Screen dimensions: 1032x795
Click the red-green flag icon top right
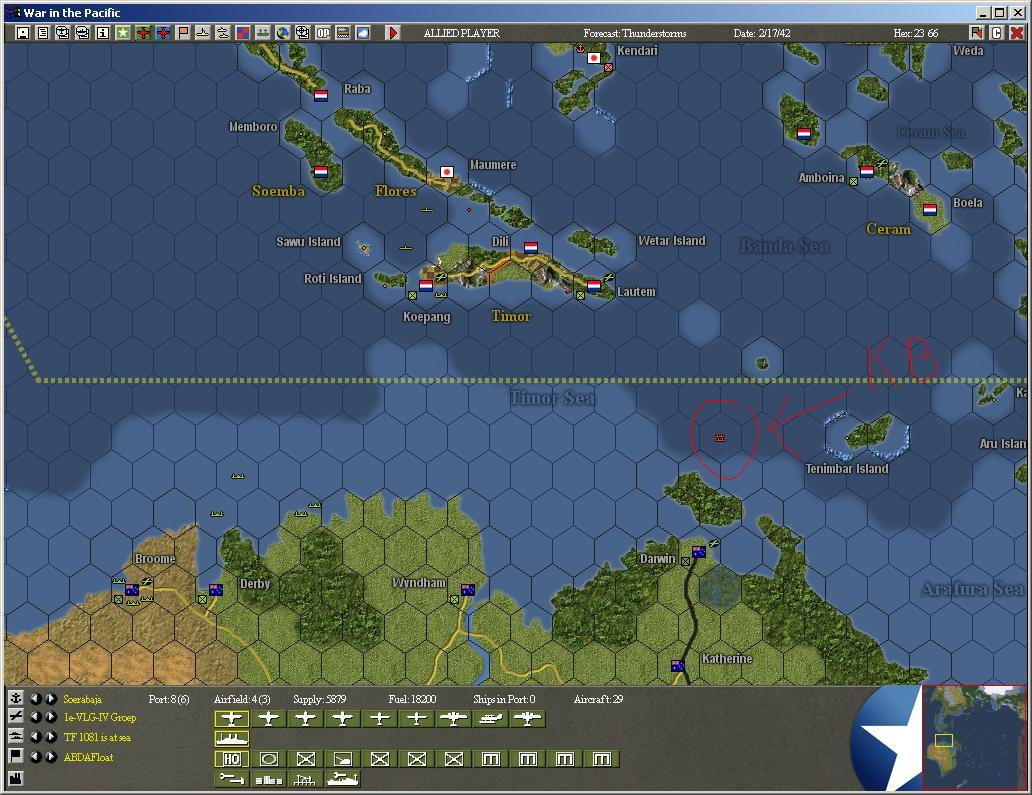(x=977, y=33)
